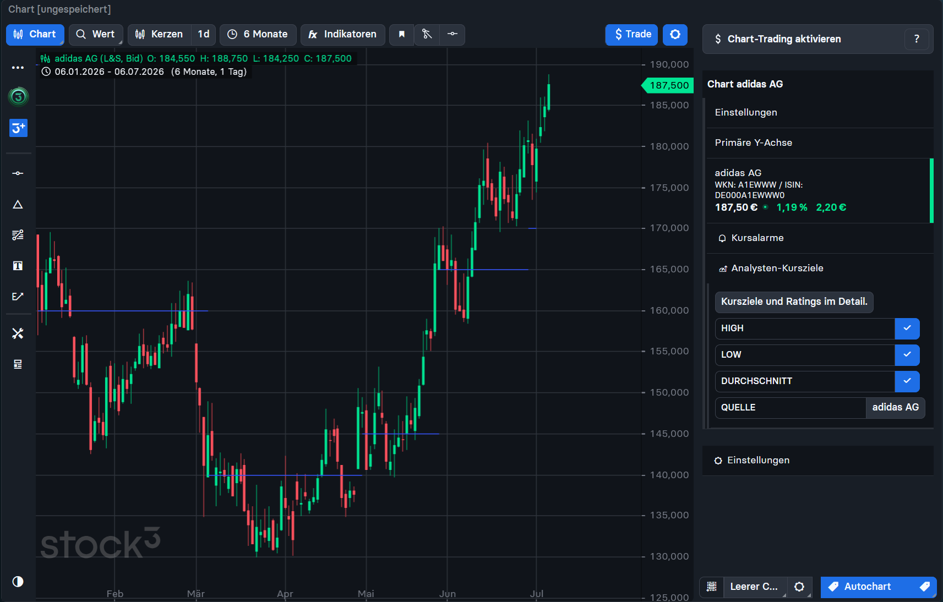Click the tag icon at right of Autochart

[924, 587]
